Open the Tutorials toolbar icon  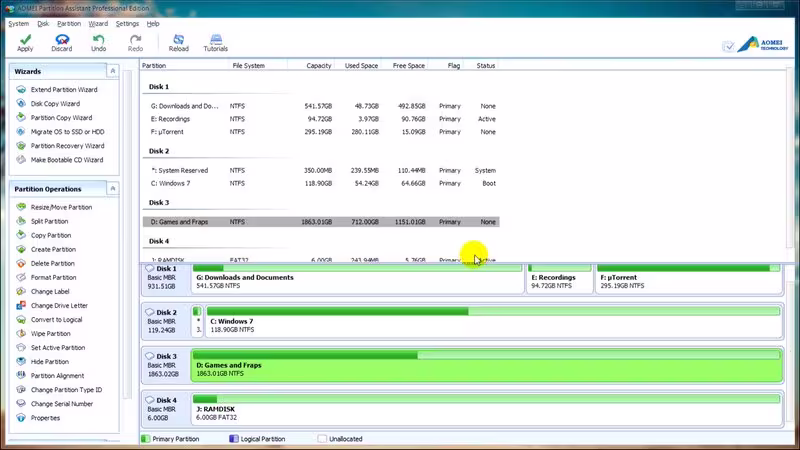[216, 43]
